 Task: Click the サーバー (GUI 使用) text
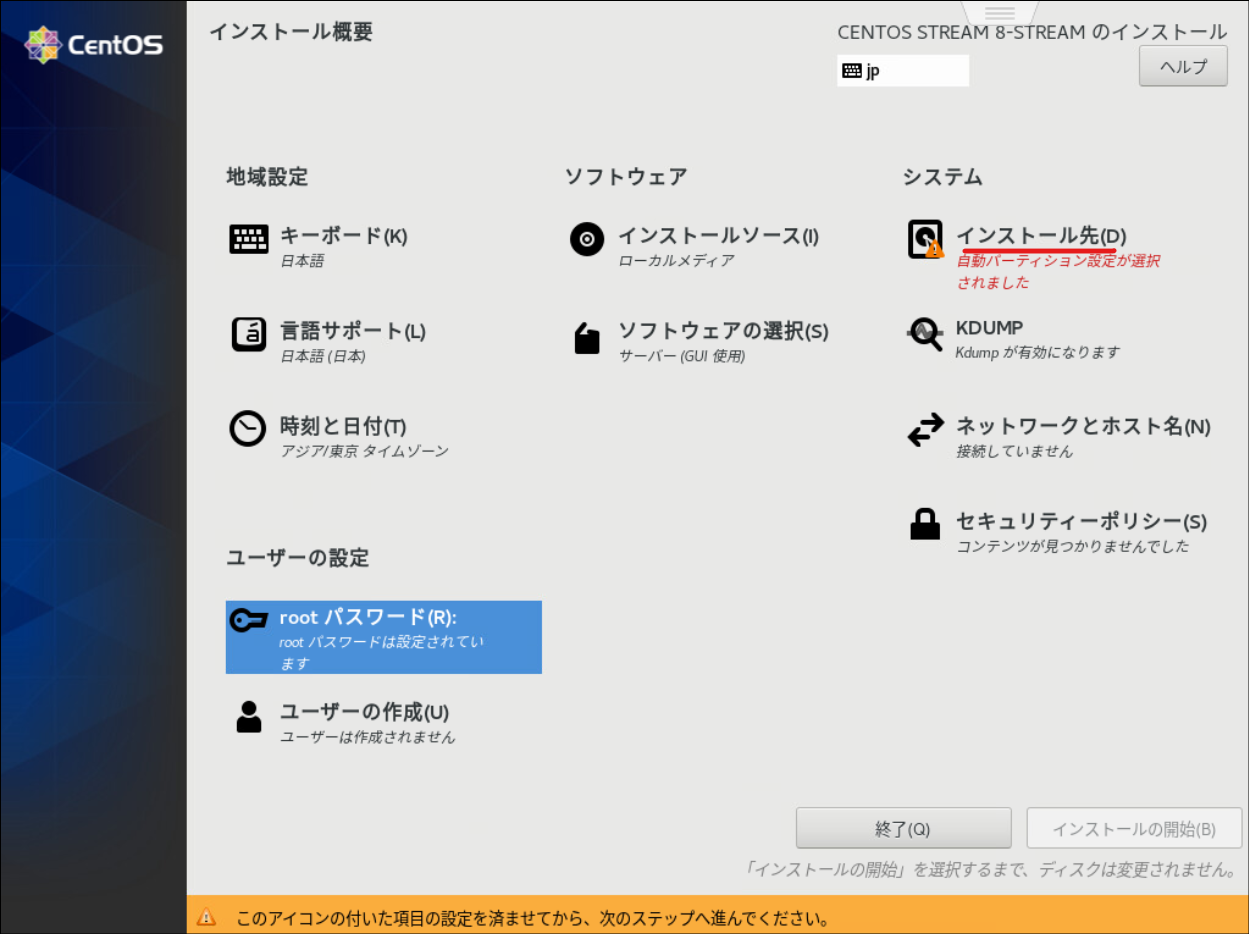(682, 356)
